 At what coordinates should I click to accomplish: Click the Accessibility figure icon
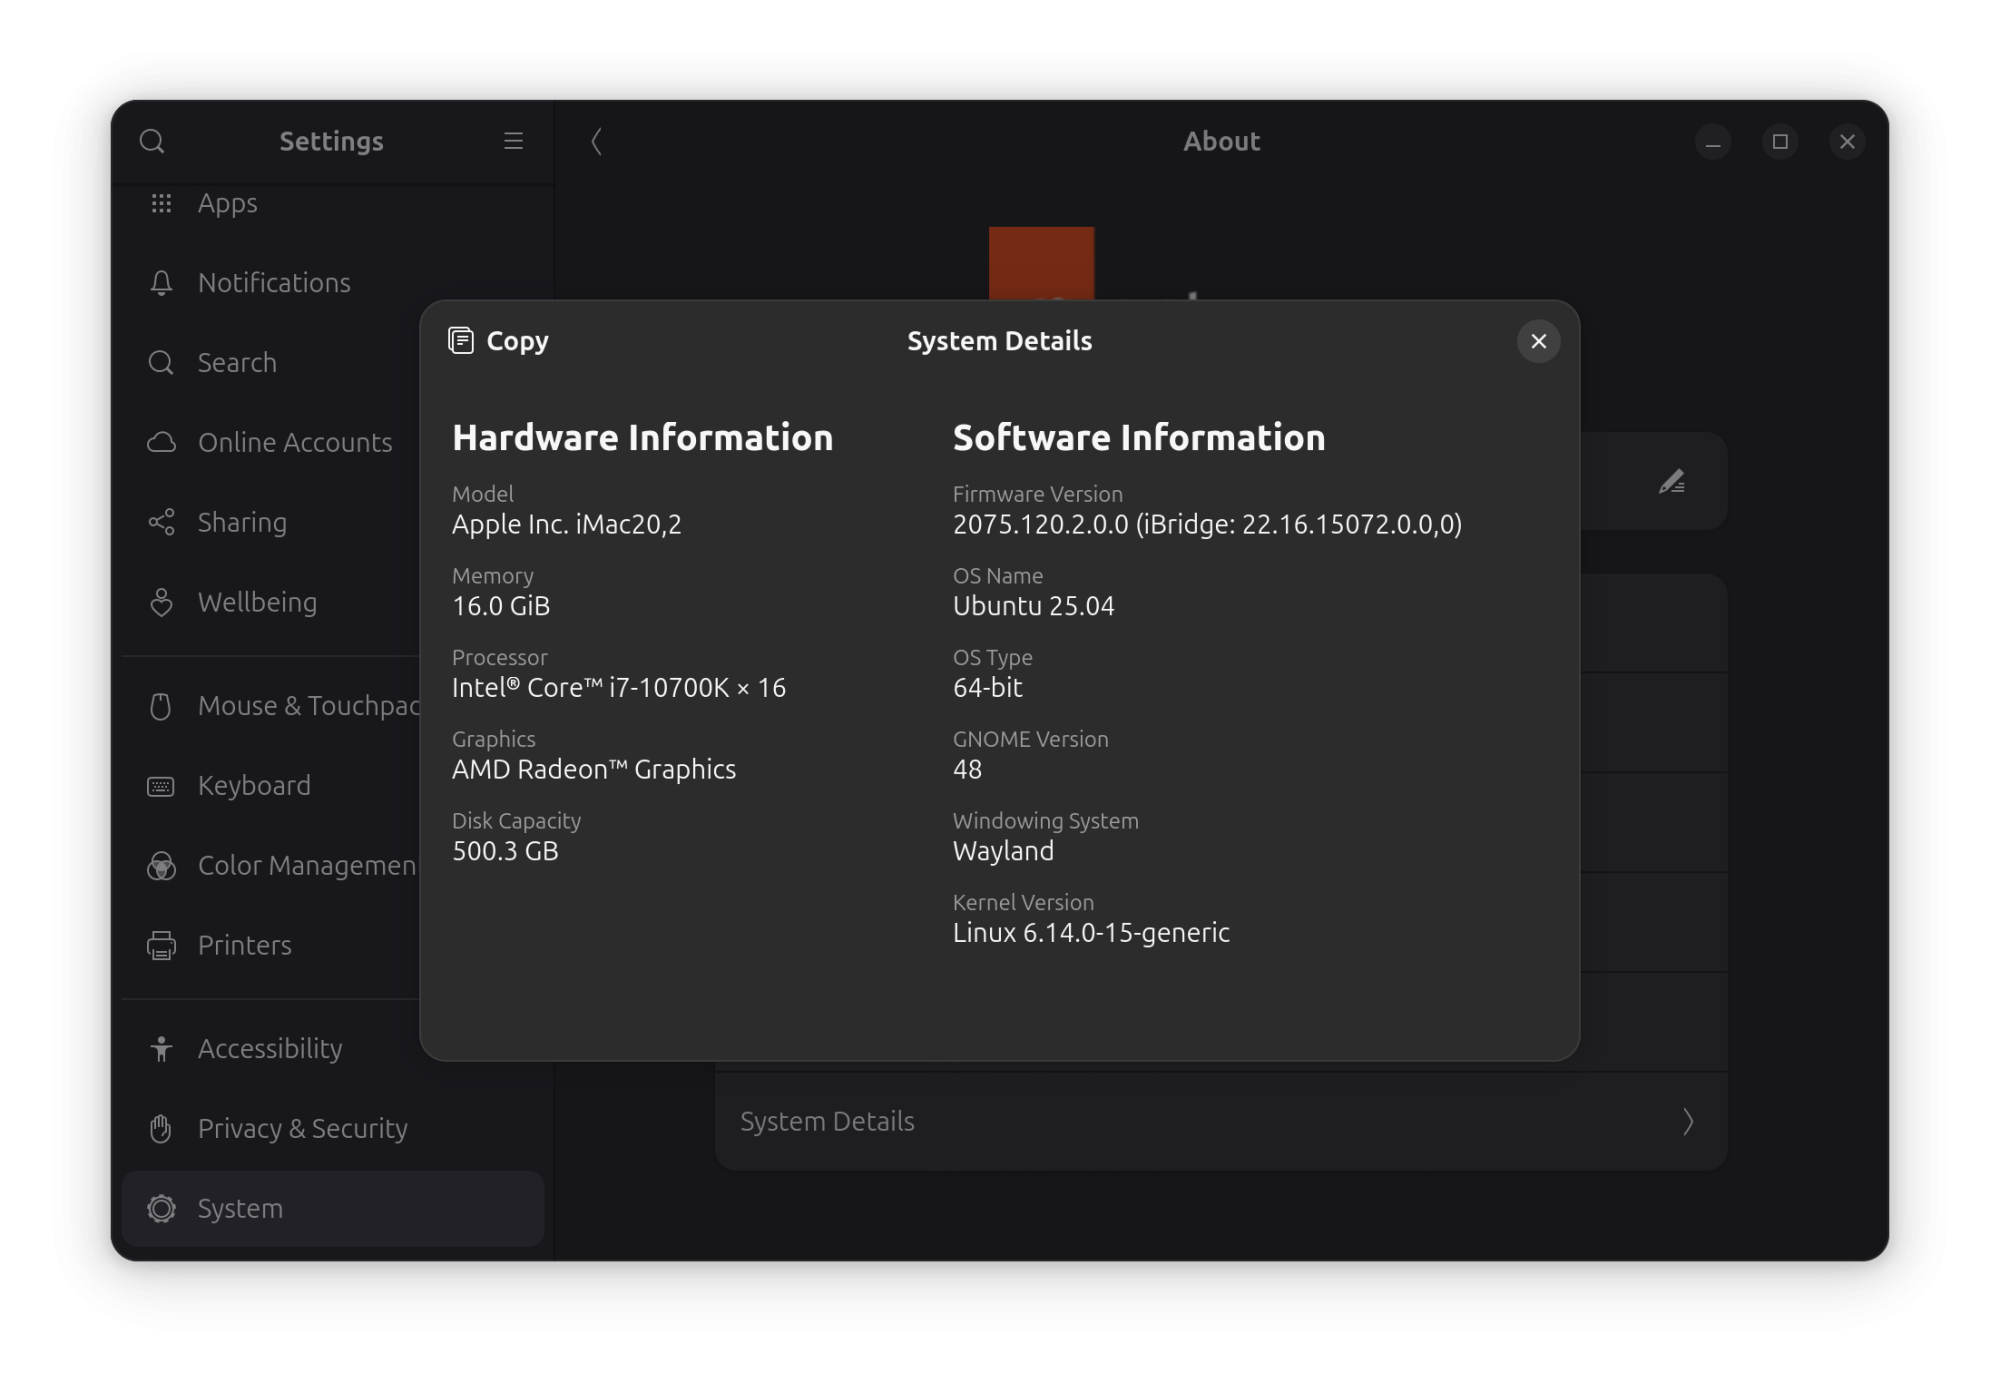161,1048
